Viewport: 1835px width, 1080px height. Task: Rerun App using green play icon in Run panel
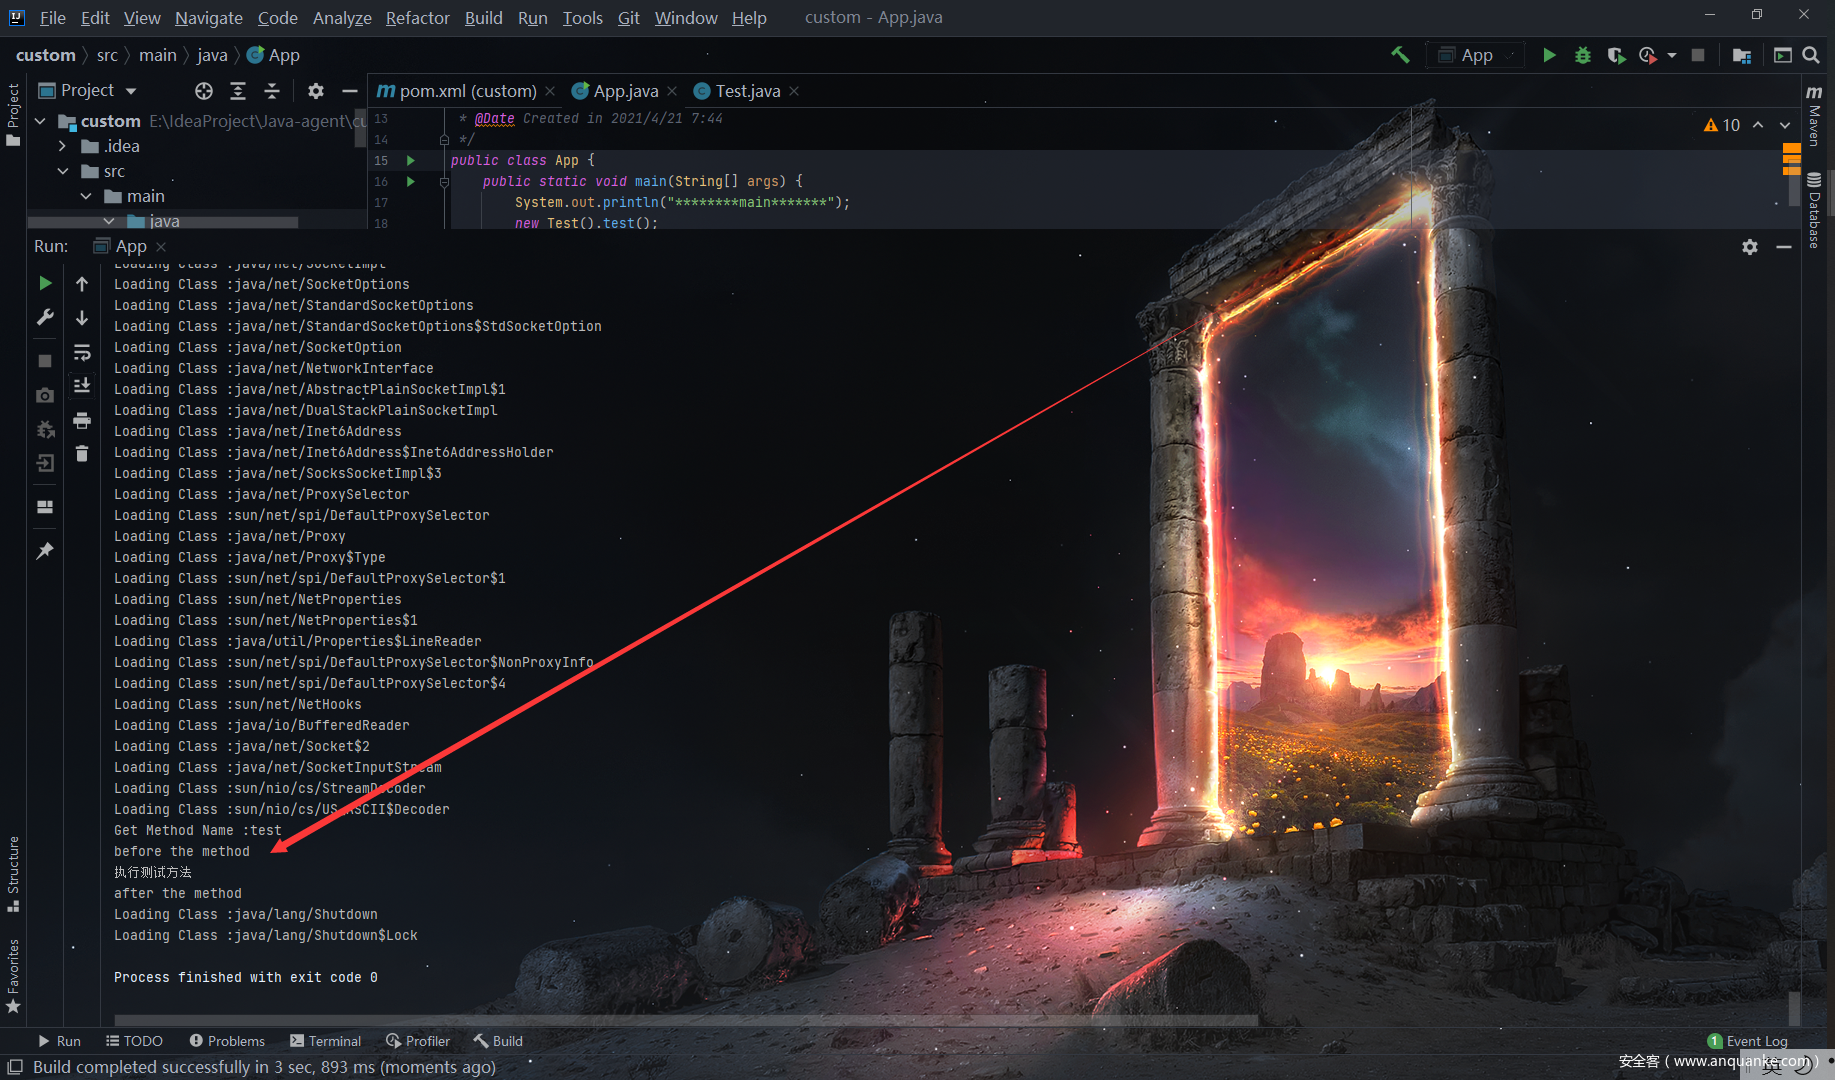coord(45,284)
